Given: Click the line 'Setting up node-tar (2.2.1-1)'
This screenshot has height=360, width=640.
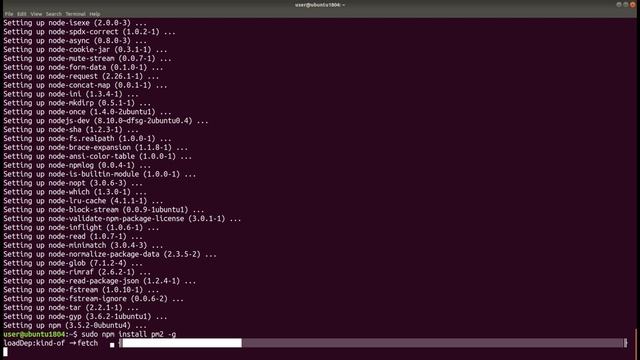Looking at the screenshot, I should coord(71,307).
